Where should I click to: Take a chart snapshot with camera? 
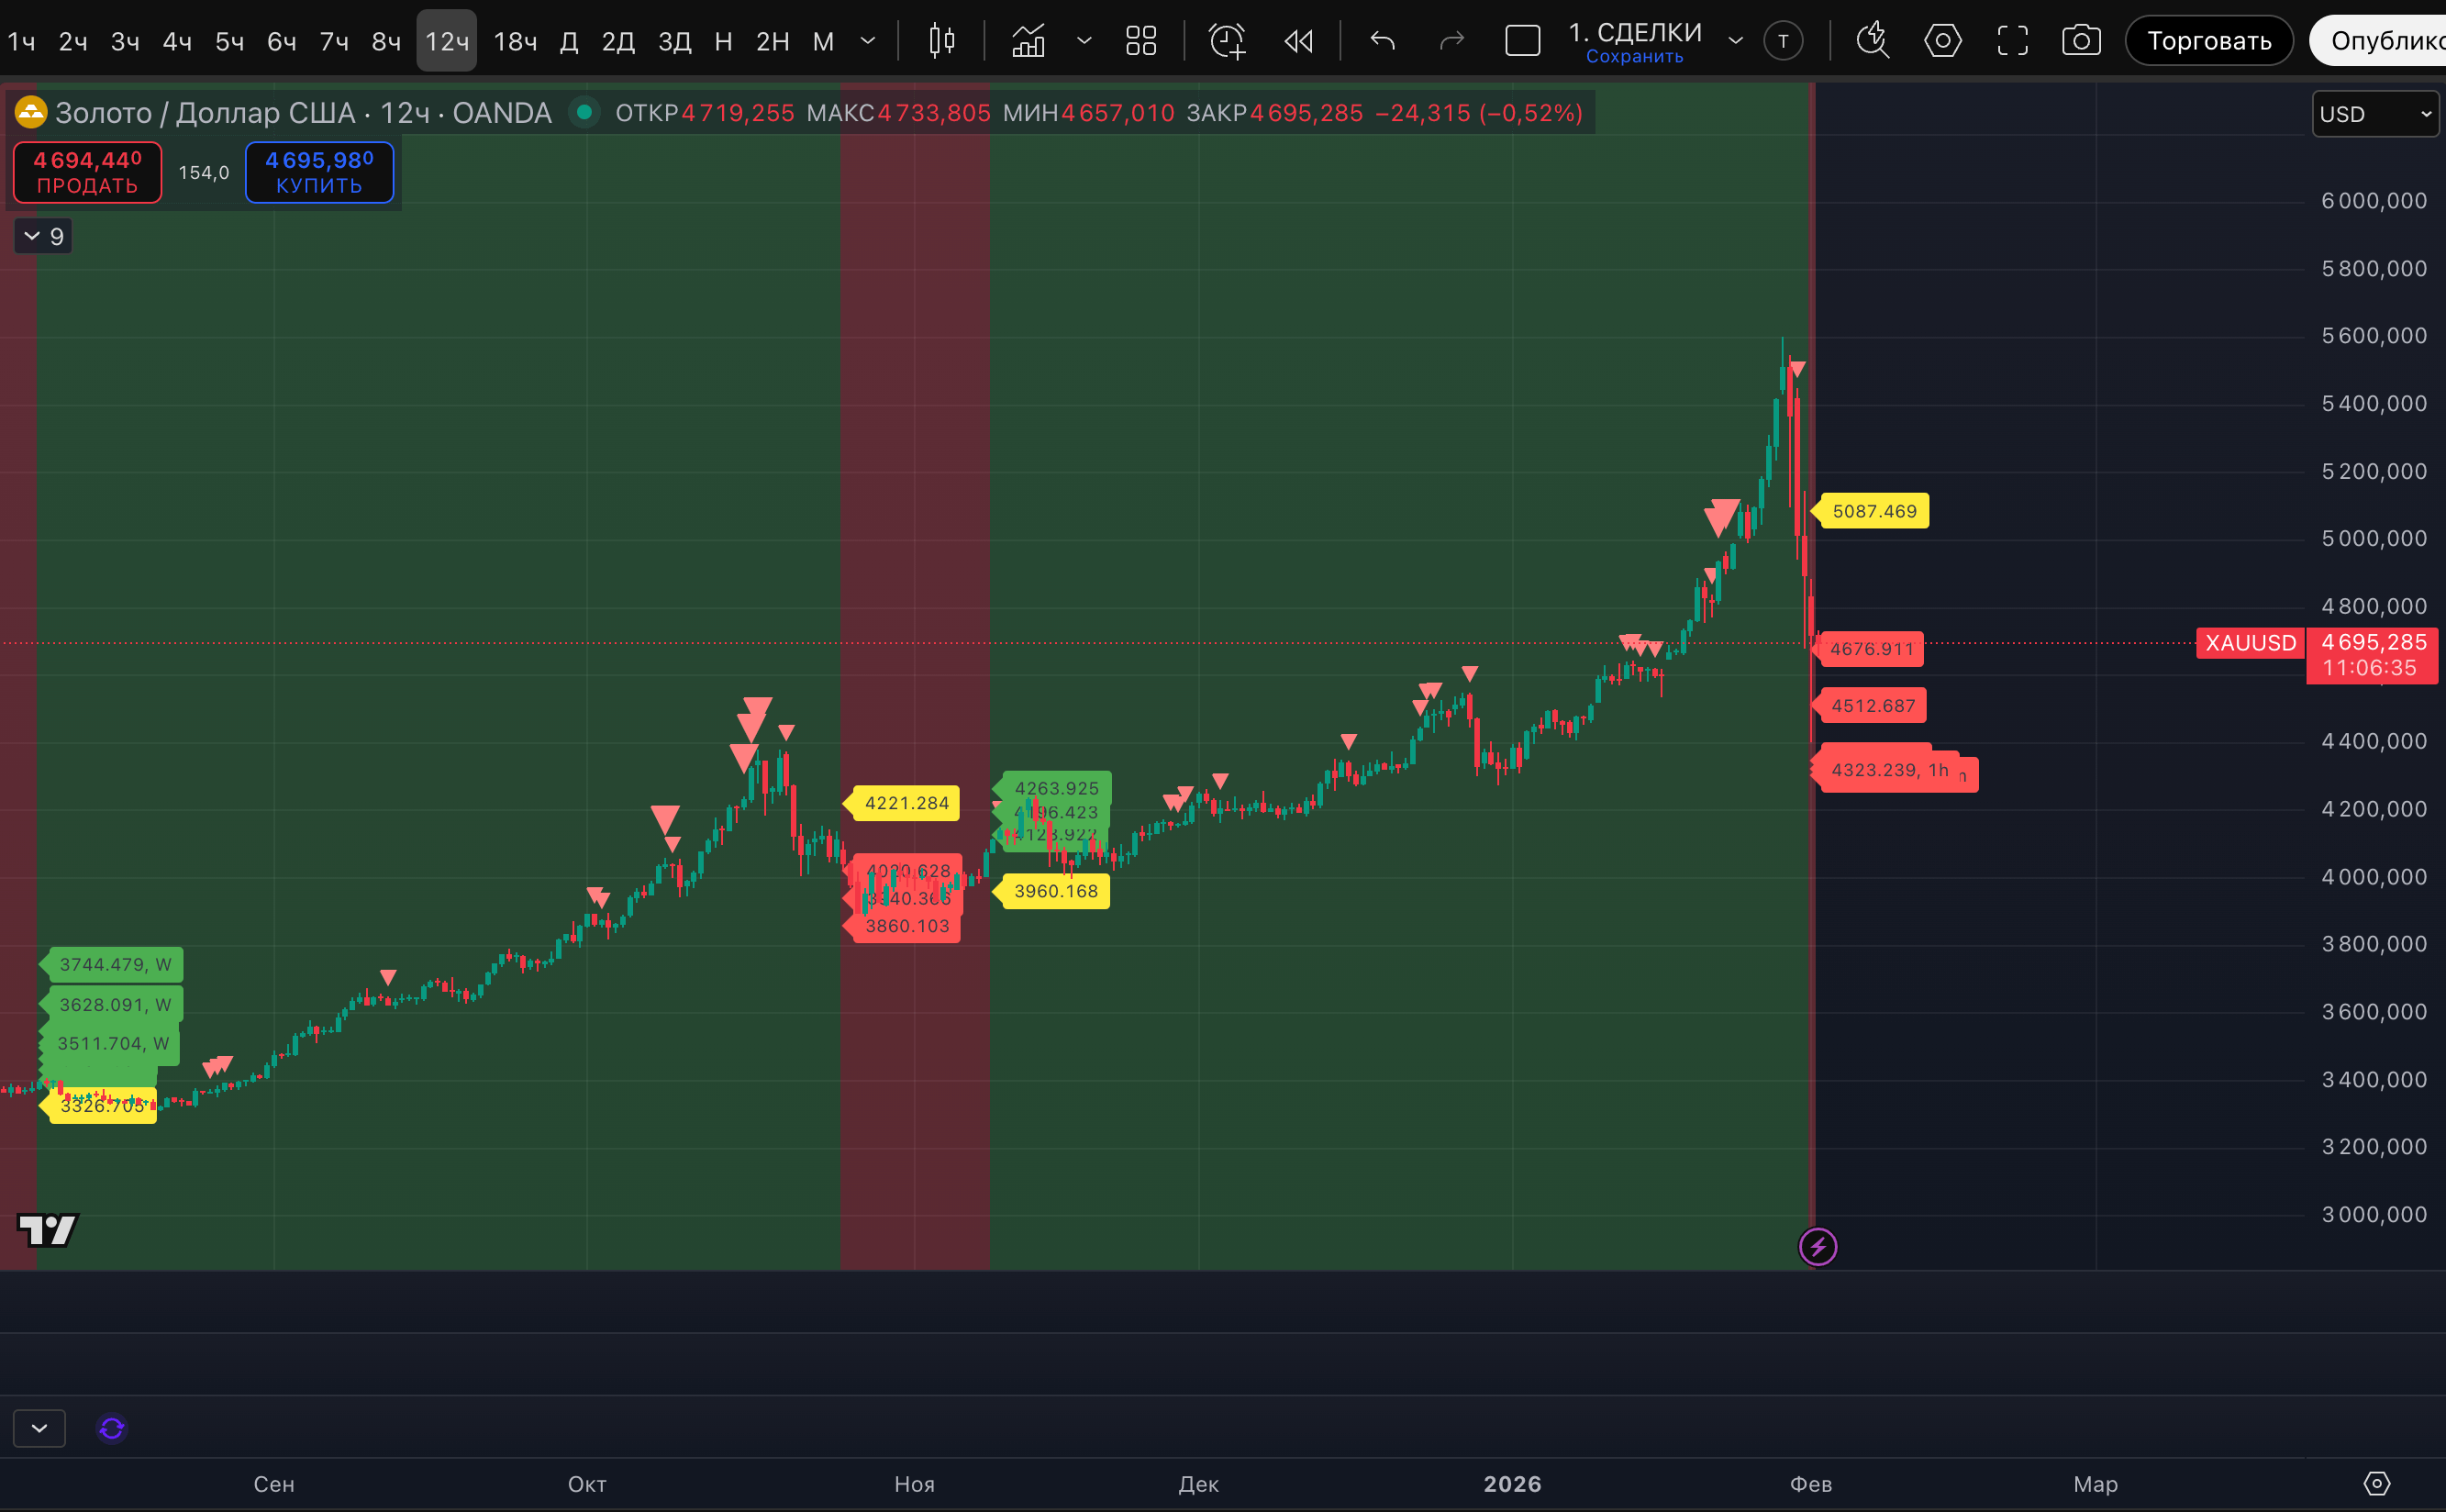pyautogui.click(x=2081, y=41)
